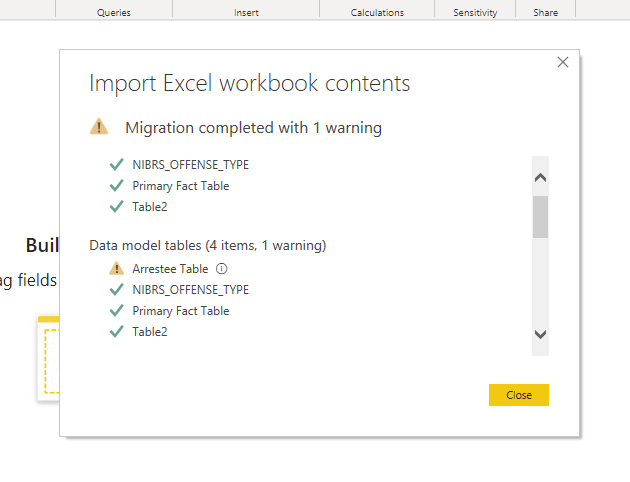The image size is (630, 482).
Task: Click the warning icon next to Arrestee Table
Action: pyautogui.click(x=117, y=268)
